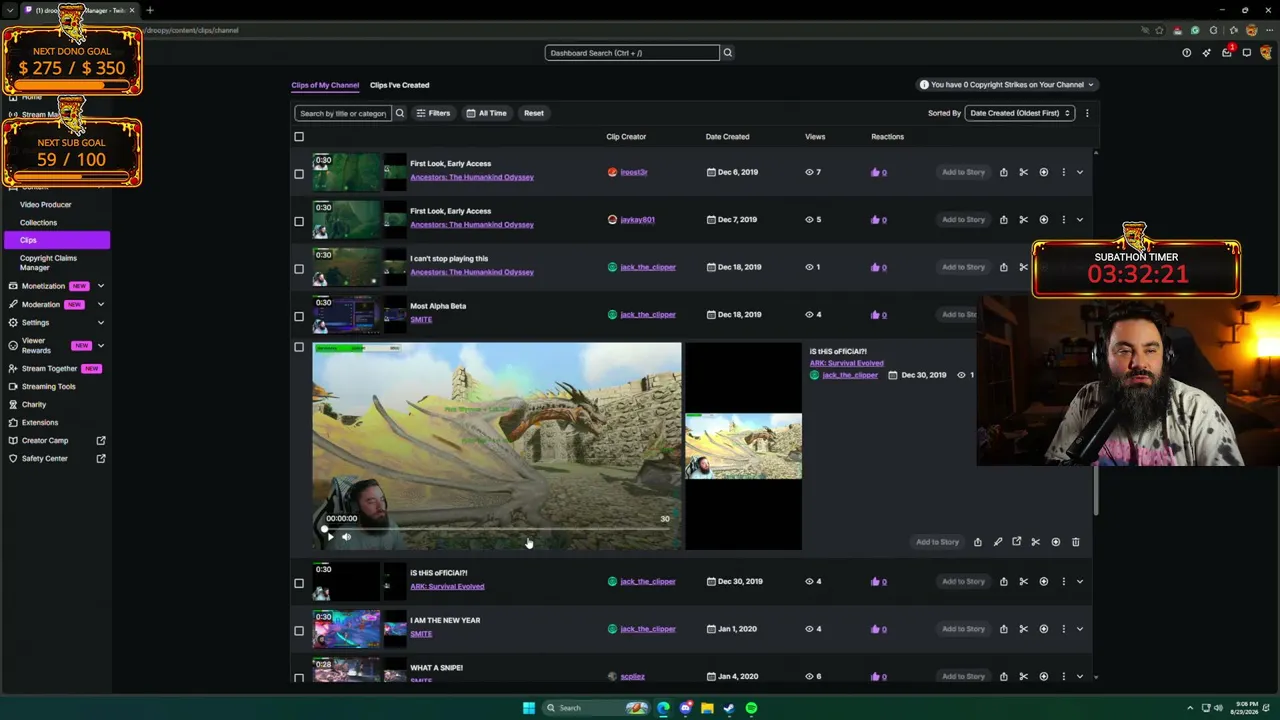Click the circled plus on irooot3r's clip
The height and width of the screenshot is (720, 1280).
1043,172
